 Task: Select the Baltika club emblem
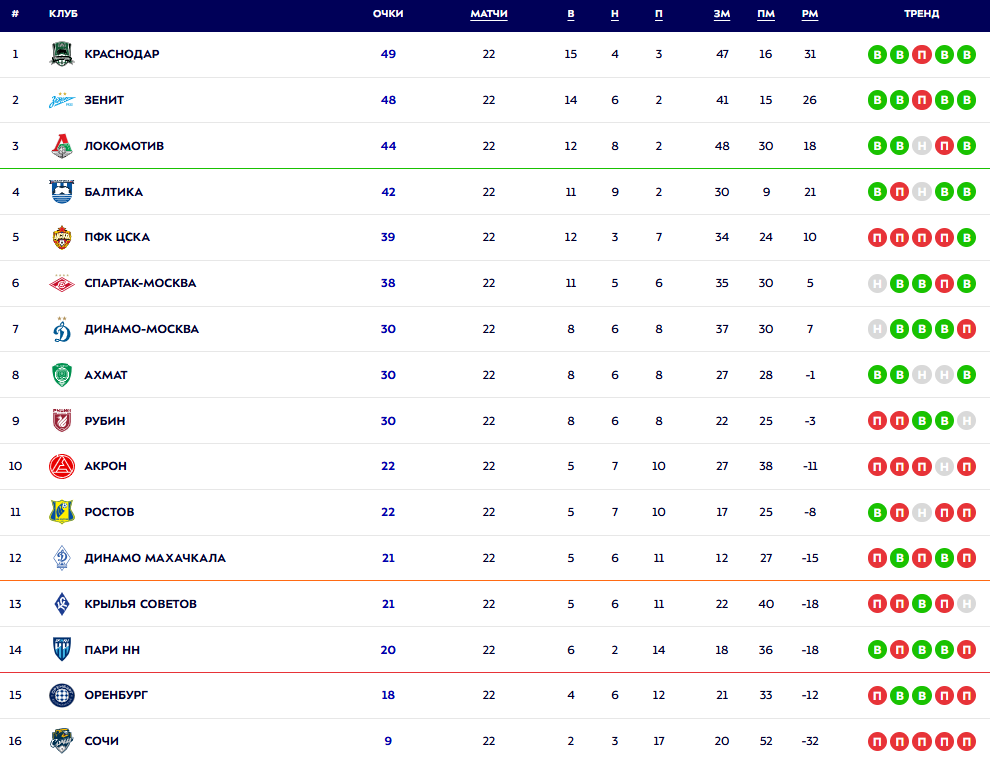tap(62, 192)
